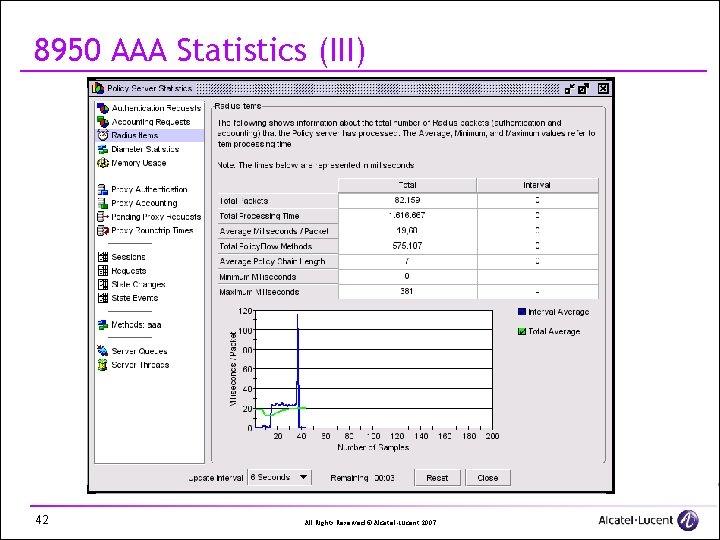Click the peak spike in the chart

click(298, 316)
